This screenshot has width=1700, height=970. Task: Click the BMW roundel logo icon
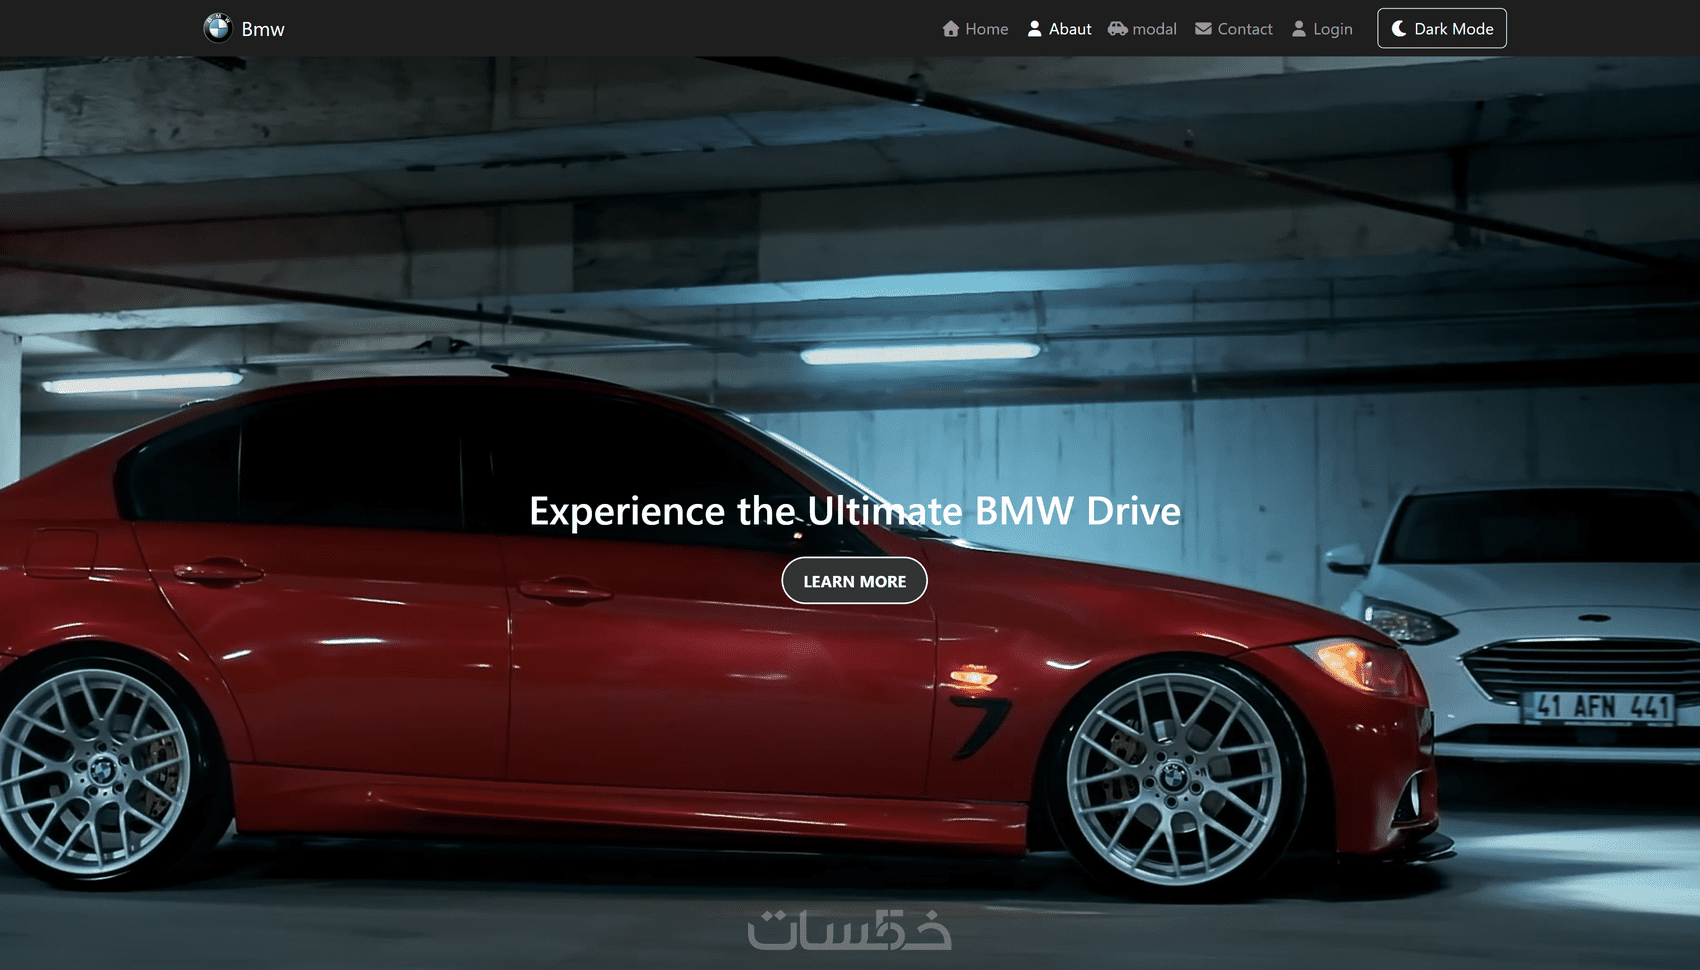218,28
